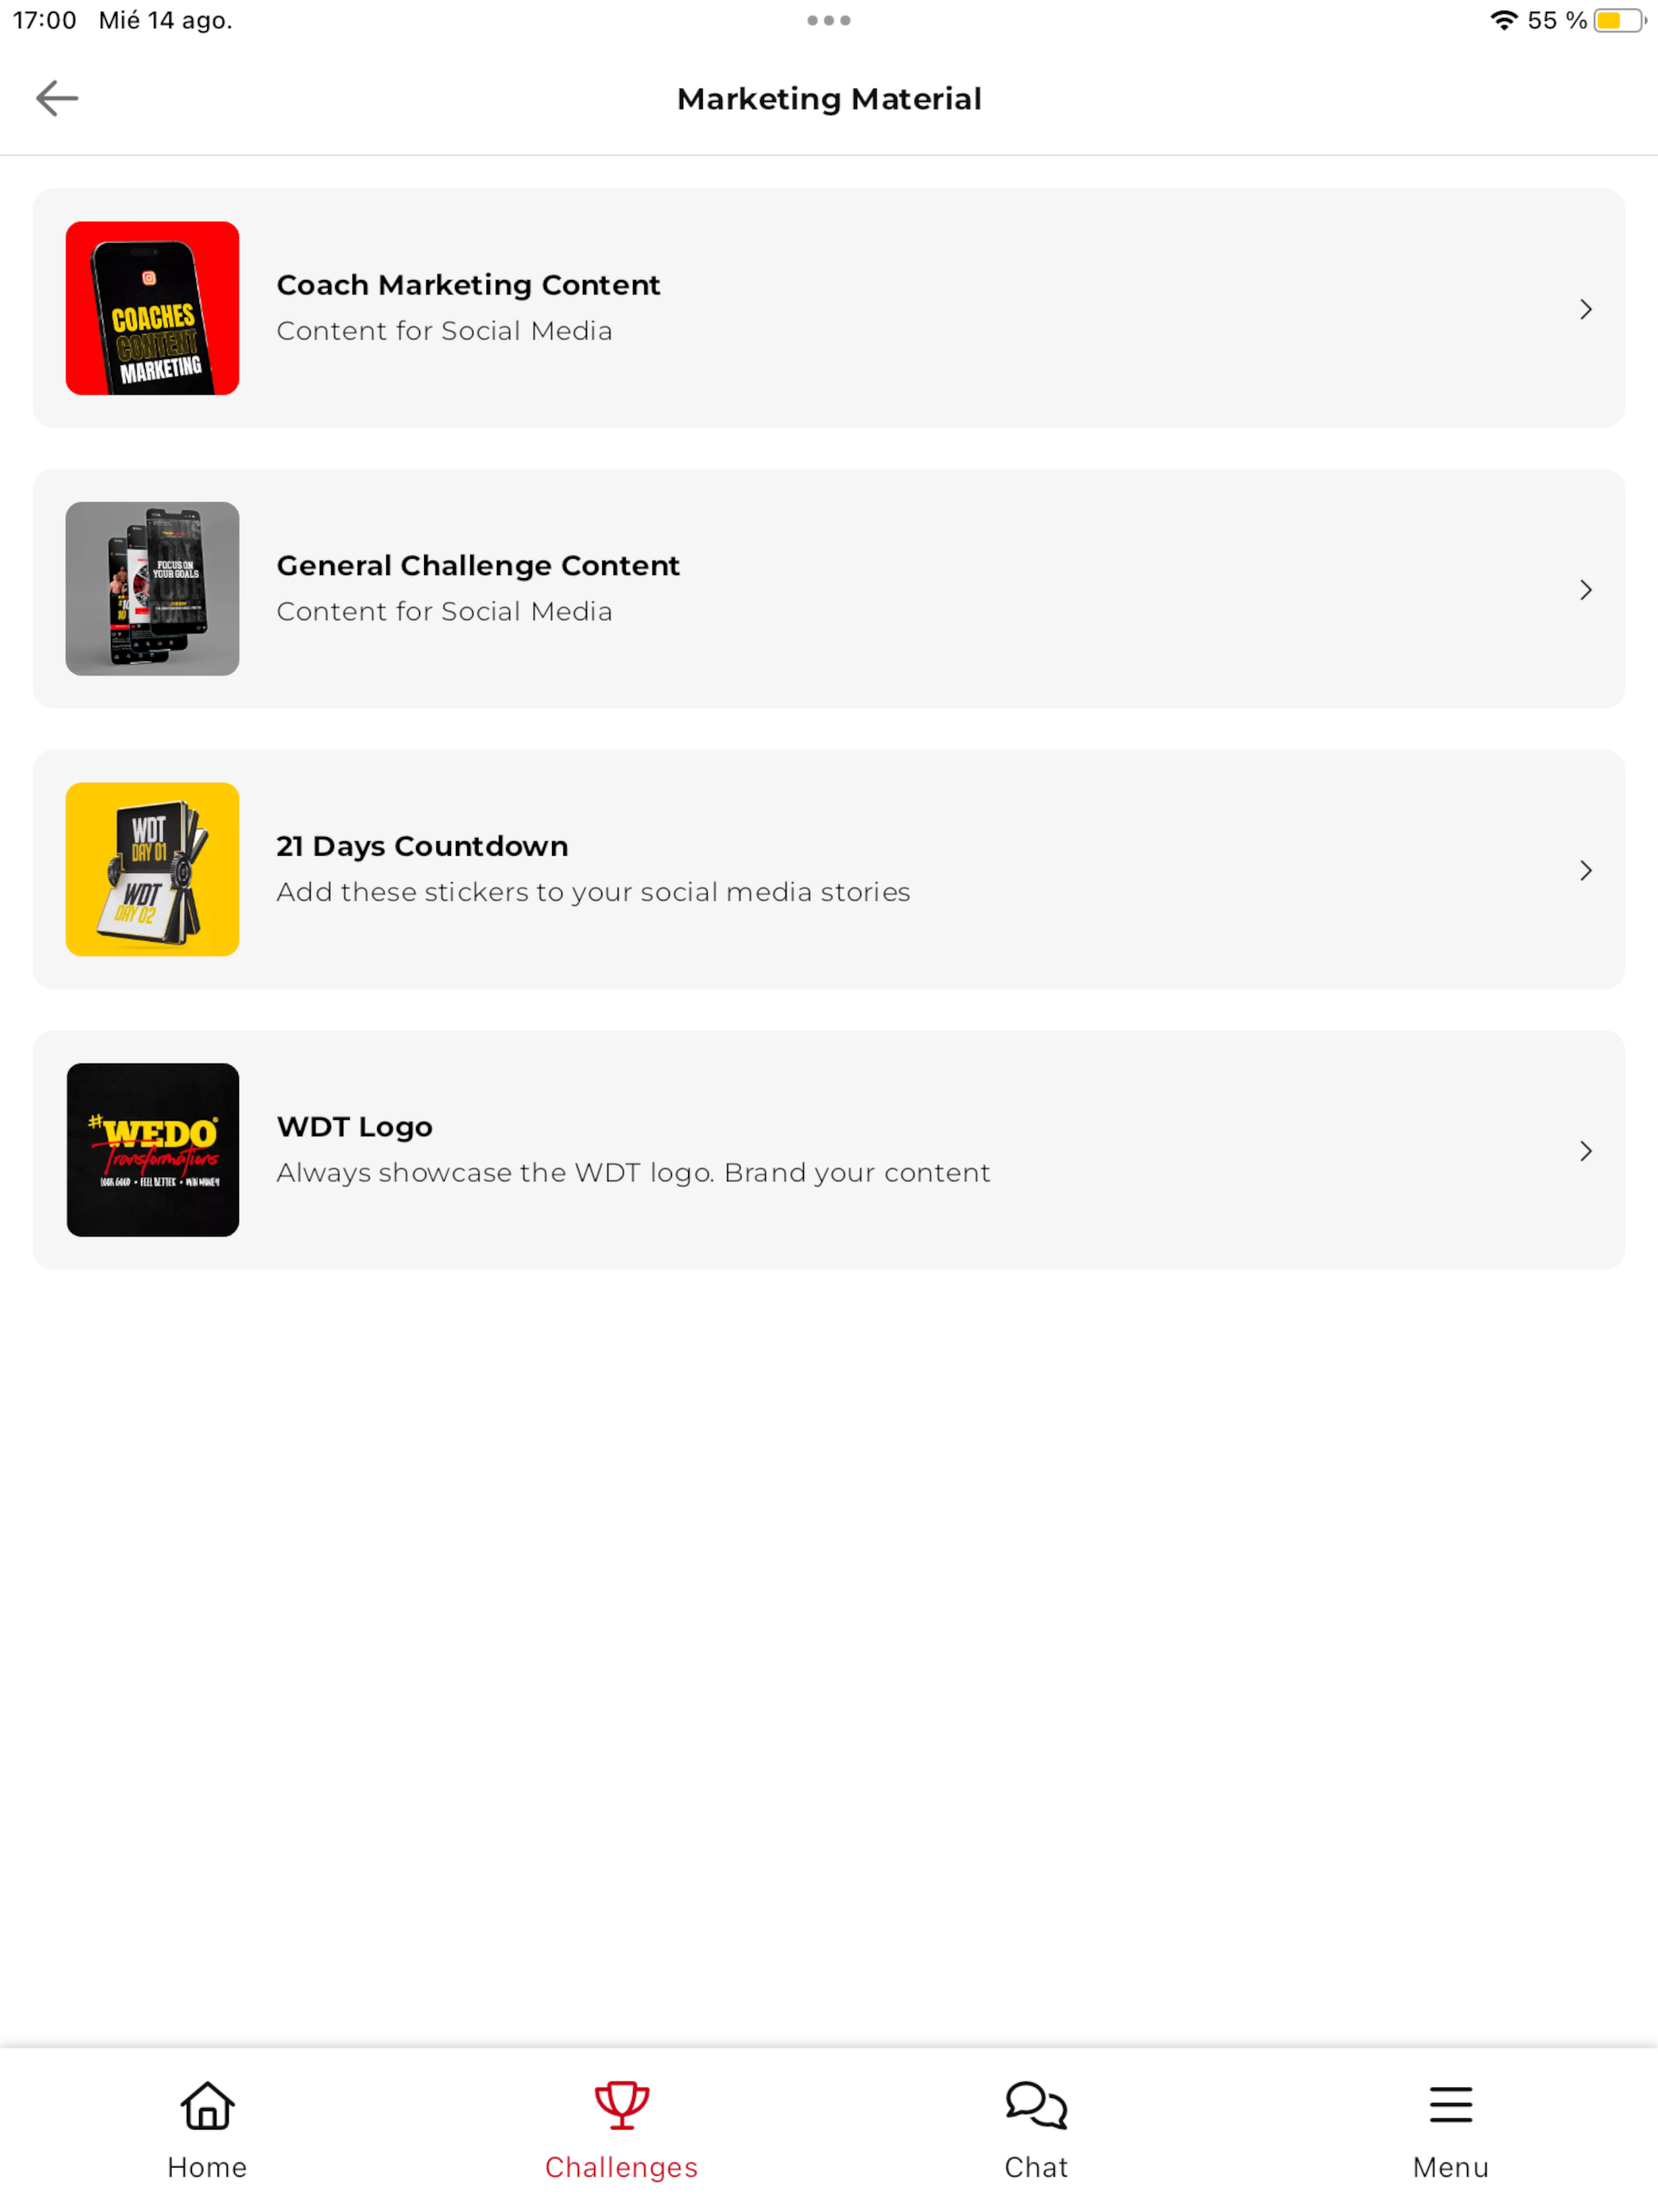1658x2212 pixels.
Task: Open 21 Days Countdown title
Action: click(422, 846)
